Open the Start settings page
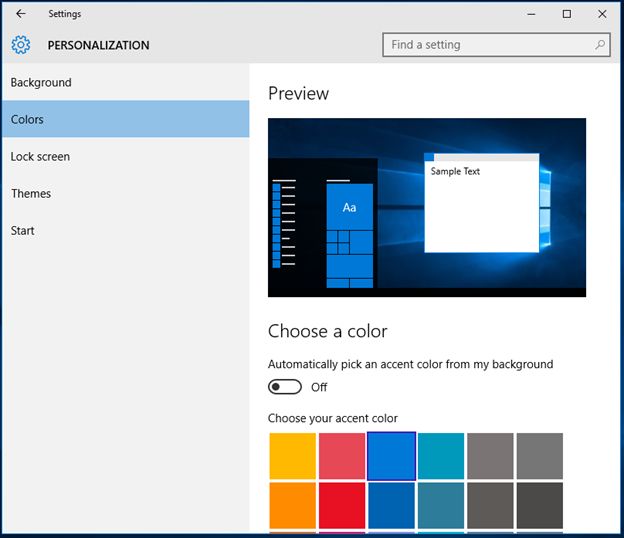 coord(23,231)
